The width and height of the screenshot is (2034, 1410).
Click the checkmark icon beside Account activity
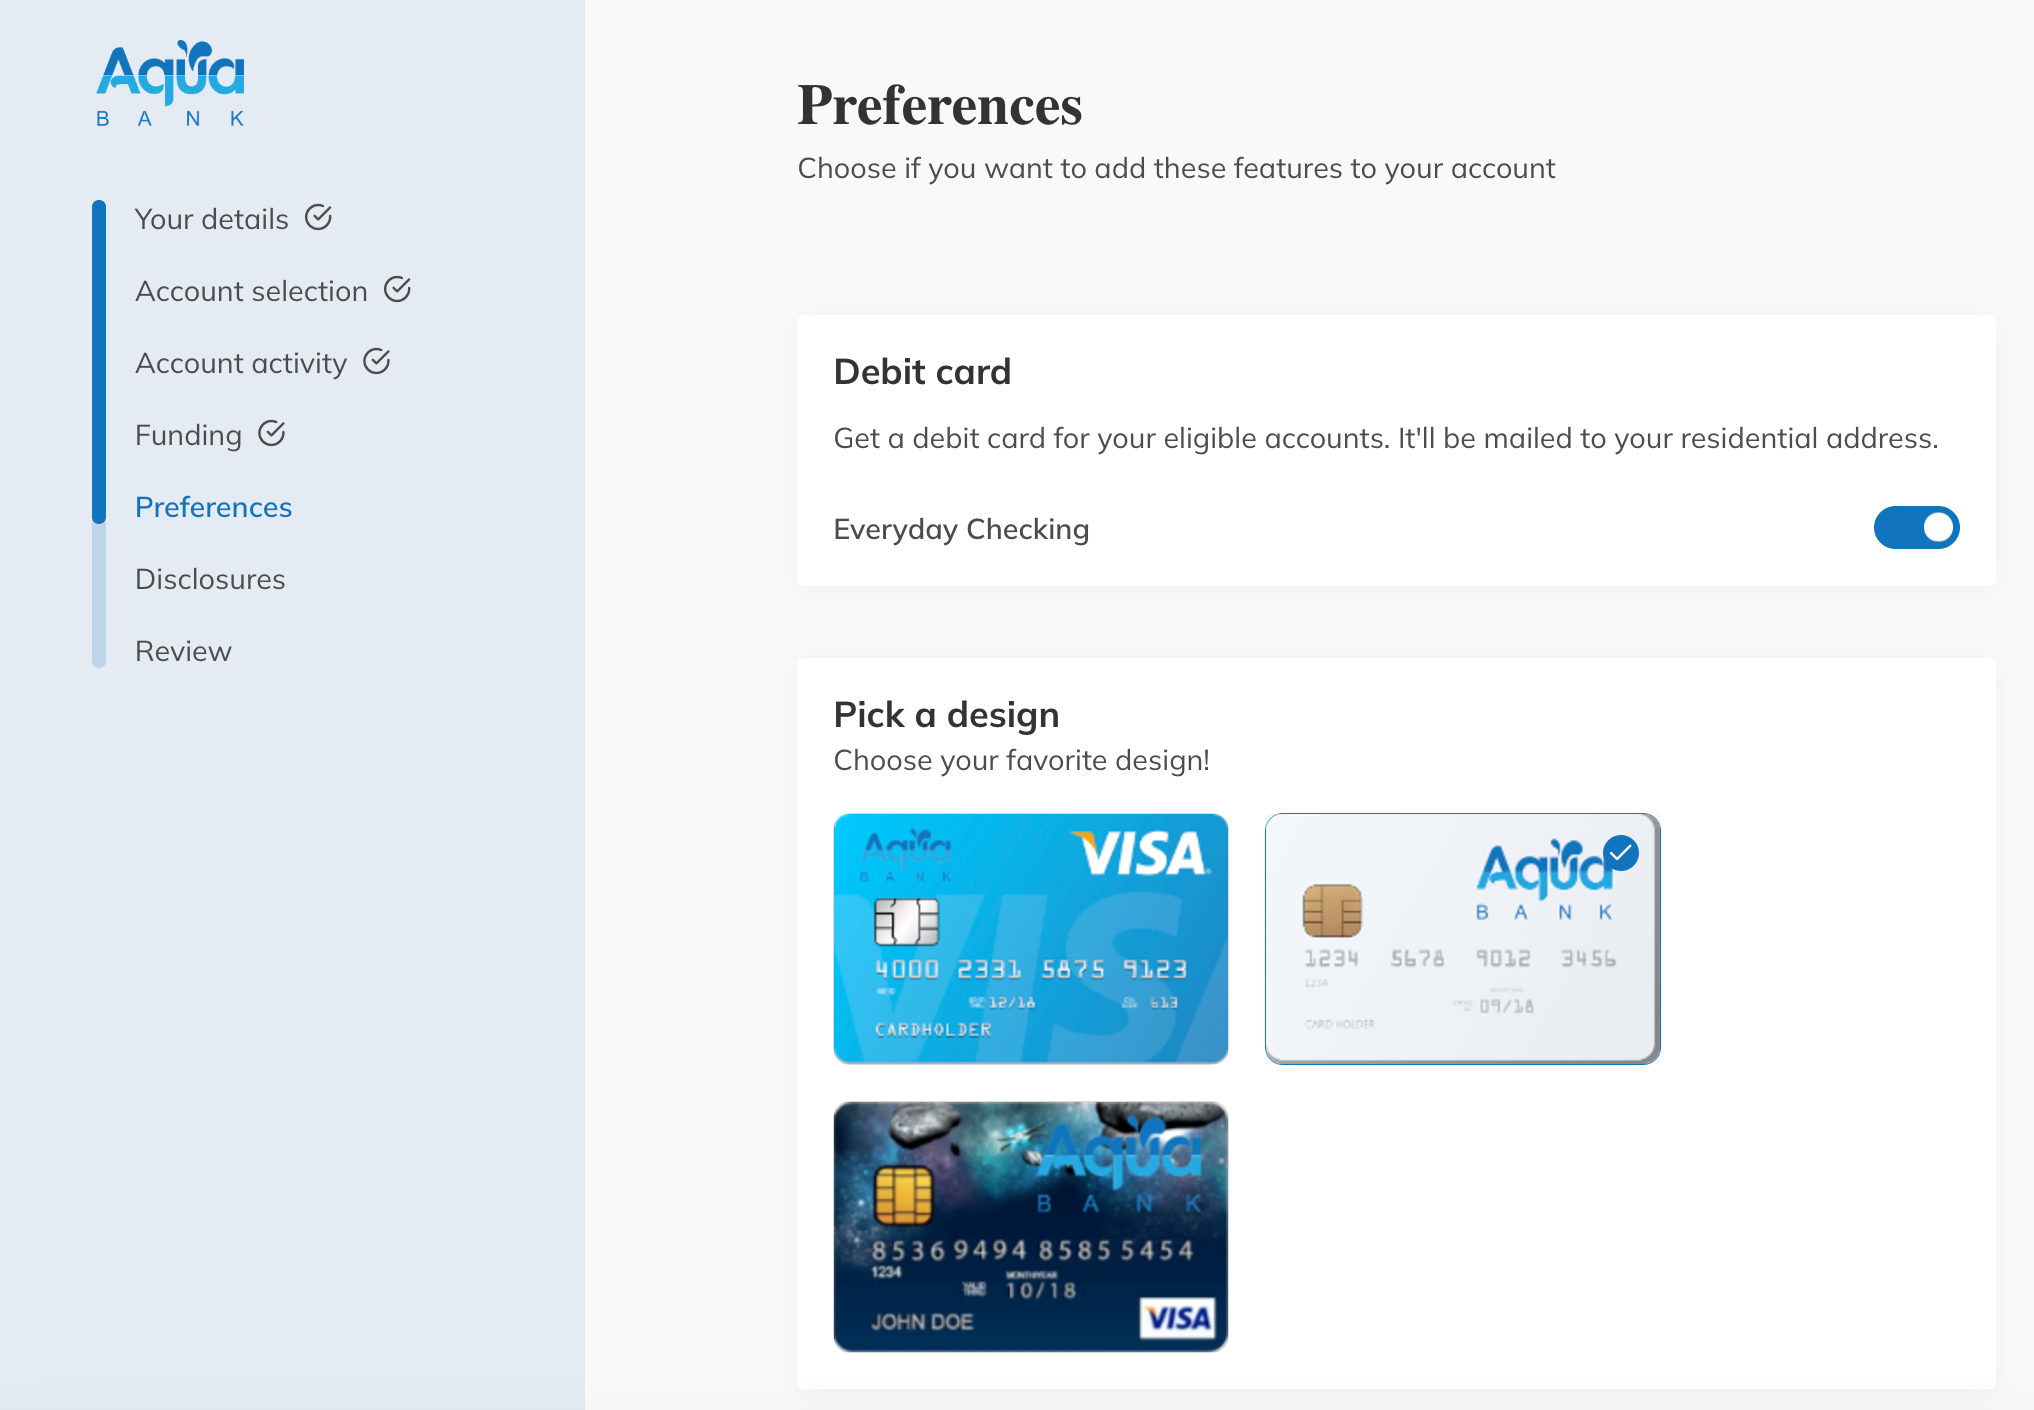click(x=376, y=361)
